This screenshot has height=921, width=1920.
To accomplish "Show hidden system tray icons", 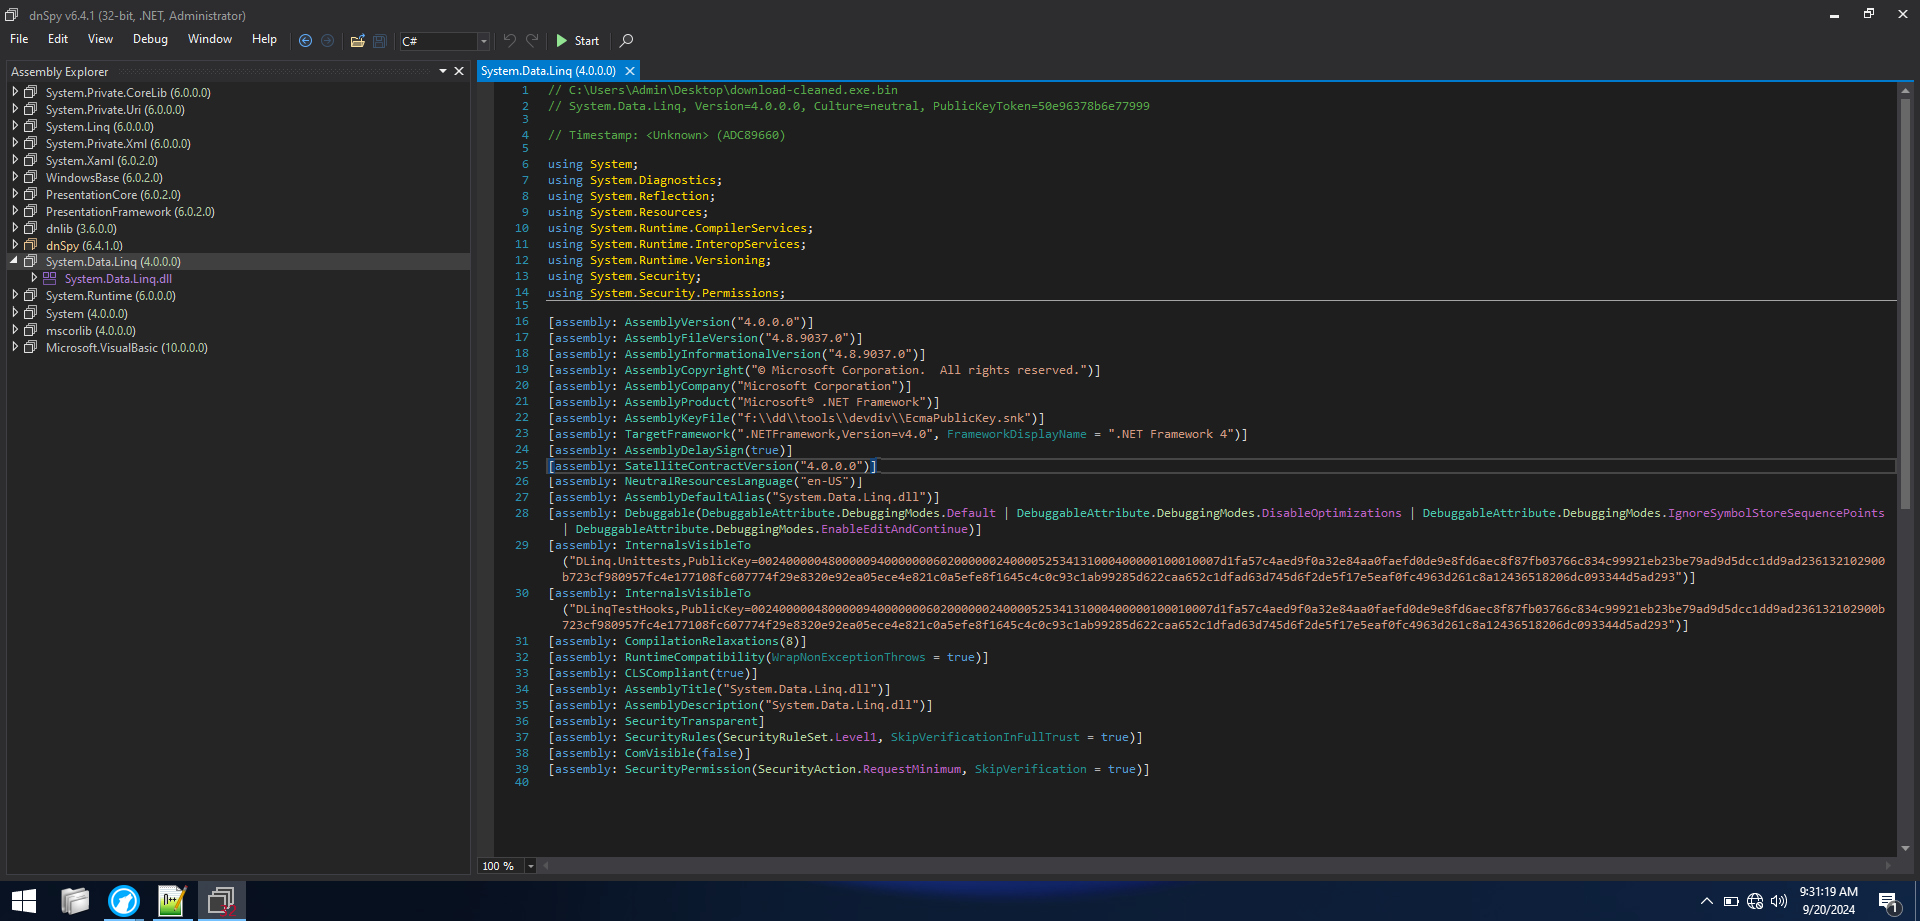I will (x=1707, y=901).
